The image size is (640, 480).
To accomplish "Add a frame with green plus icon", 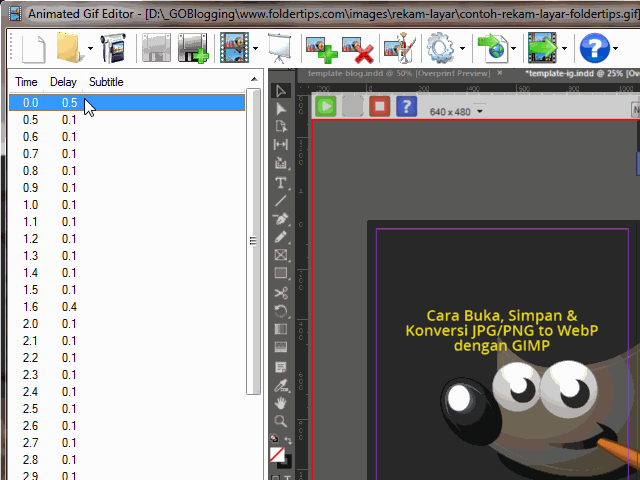I will tap(322, 50).
